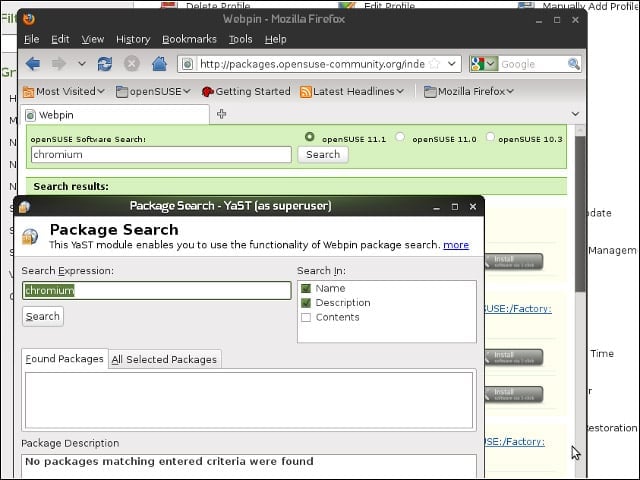The height and width of the screenshot is (480, 640).
Task: Click the Package Search module icon
Action: pos(30,237)
